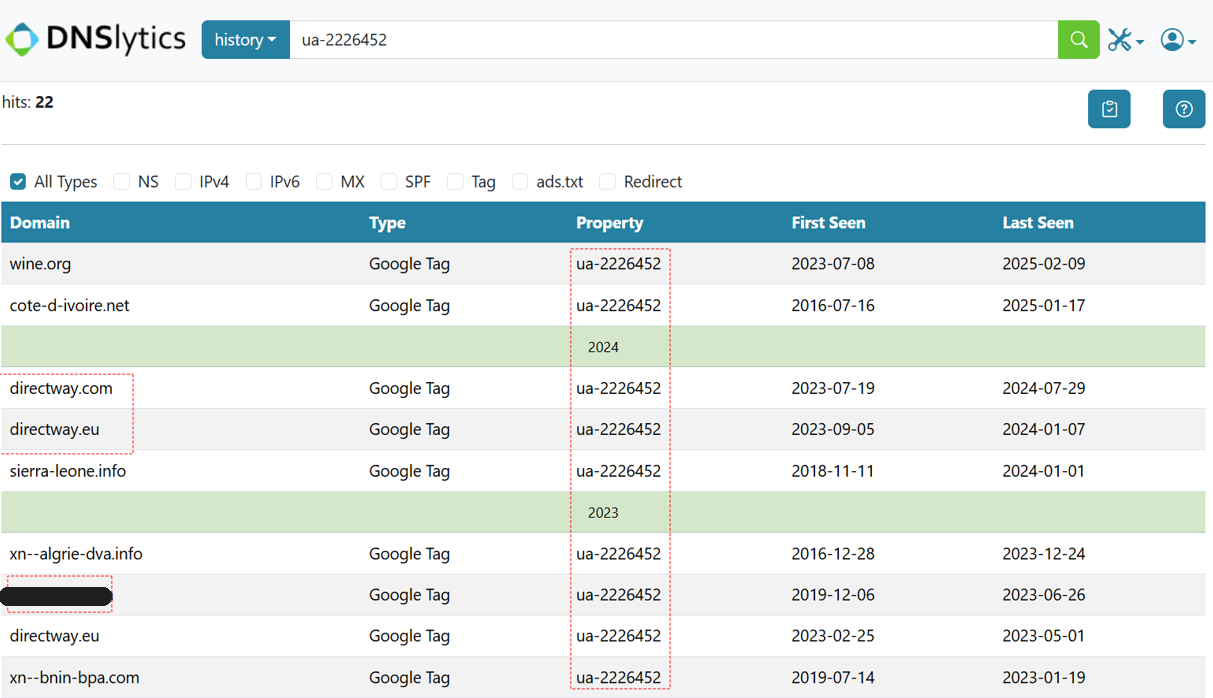Click Google Tag in the wine.org row

pyautogui.click(x=409, y=264)
